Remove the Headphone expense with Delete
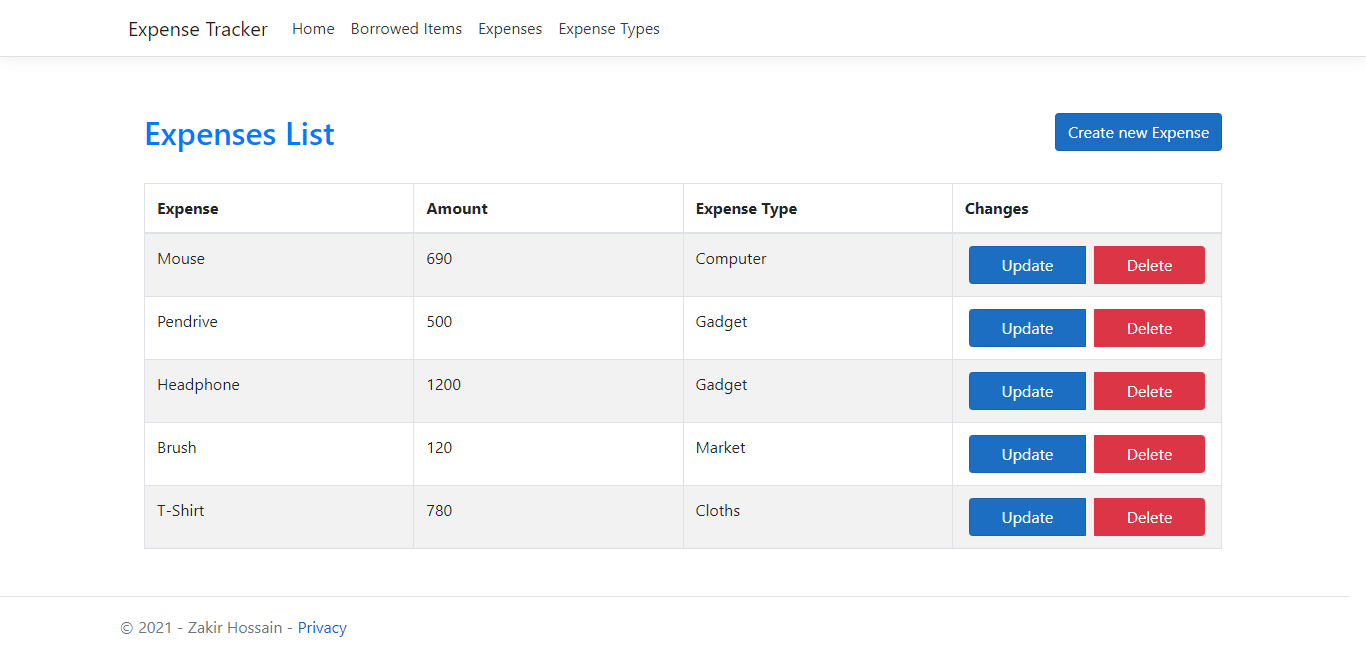 (1149, 391)
